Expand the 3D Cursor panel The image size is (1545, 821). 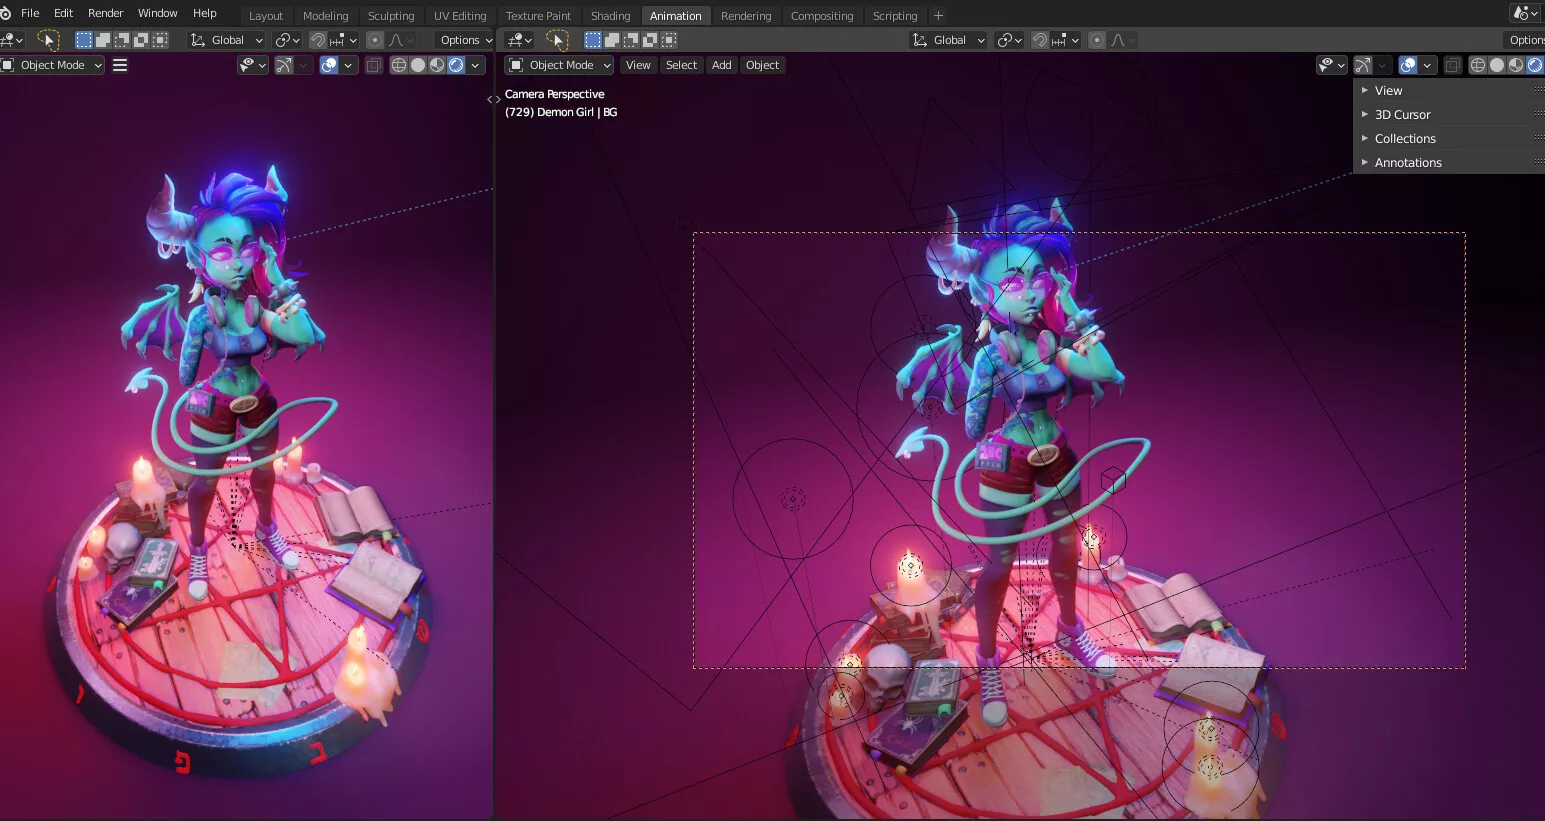1402,115
